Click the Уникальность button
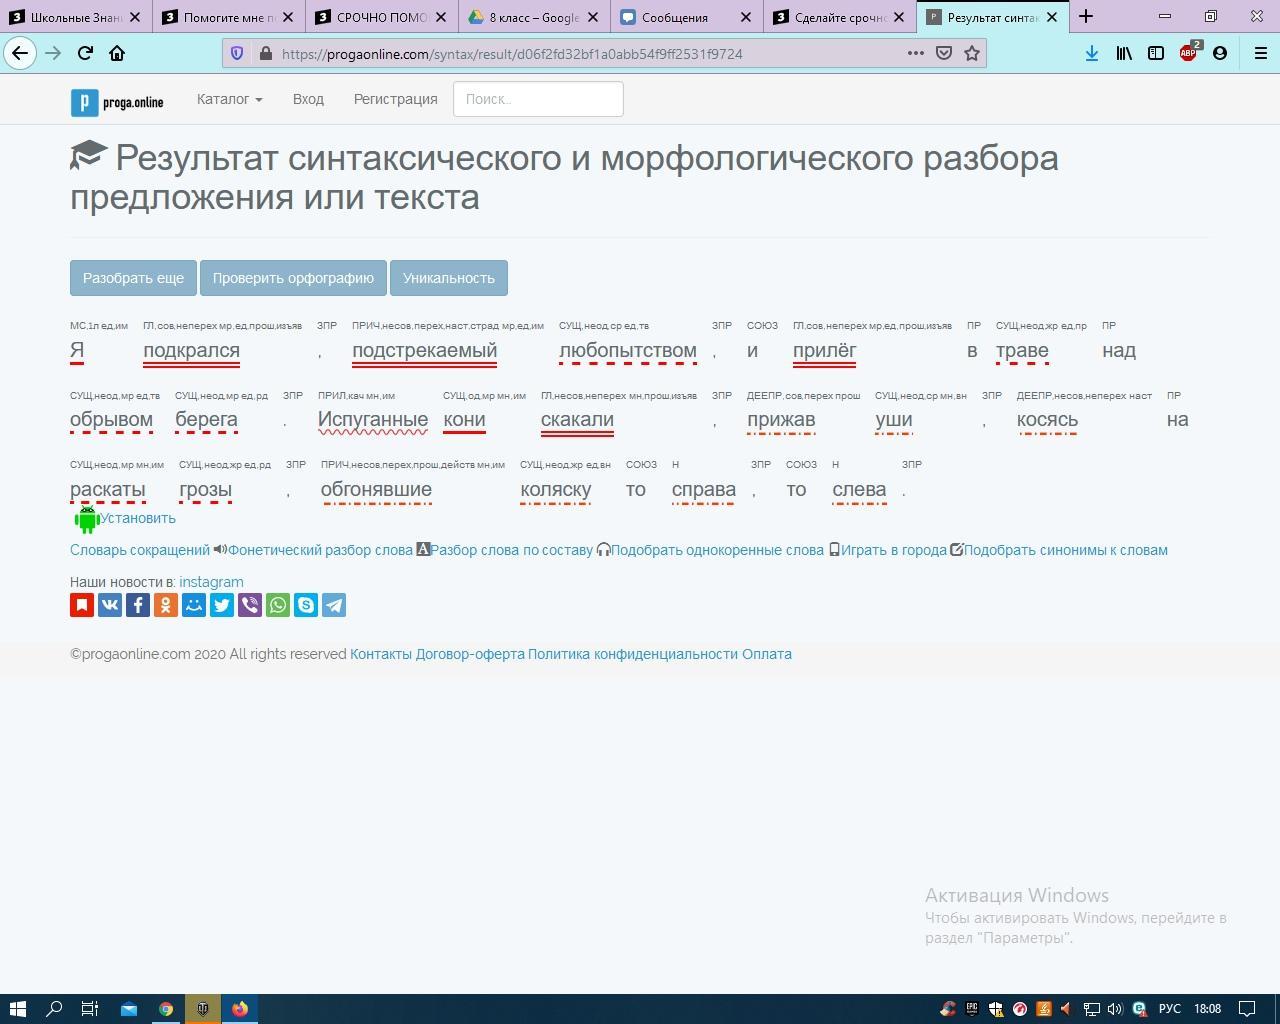Screen dimensions: 1280x1024 click(x=449, y=278)
